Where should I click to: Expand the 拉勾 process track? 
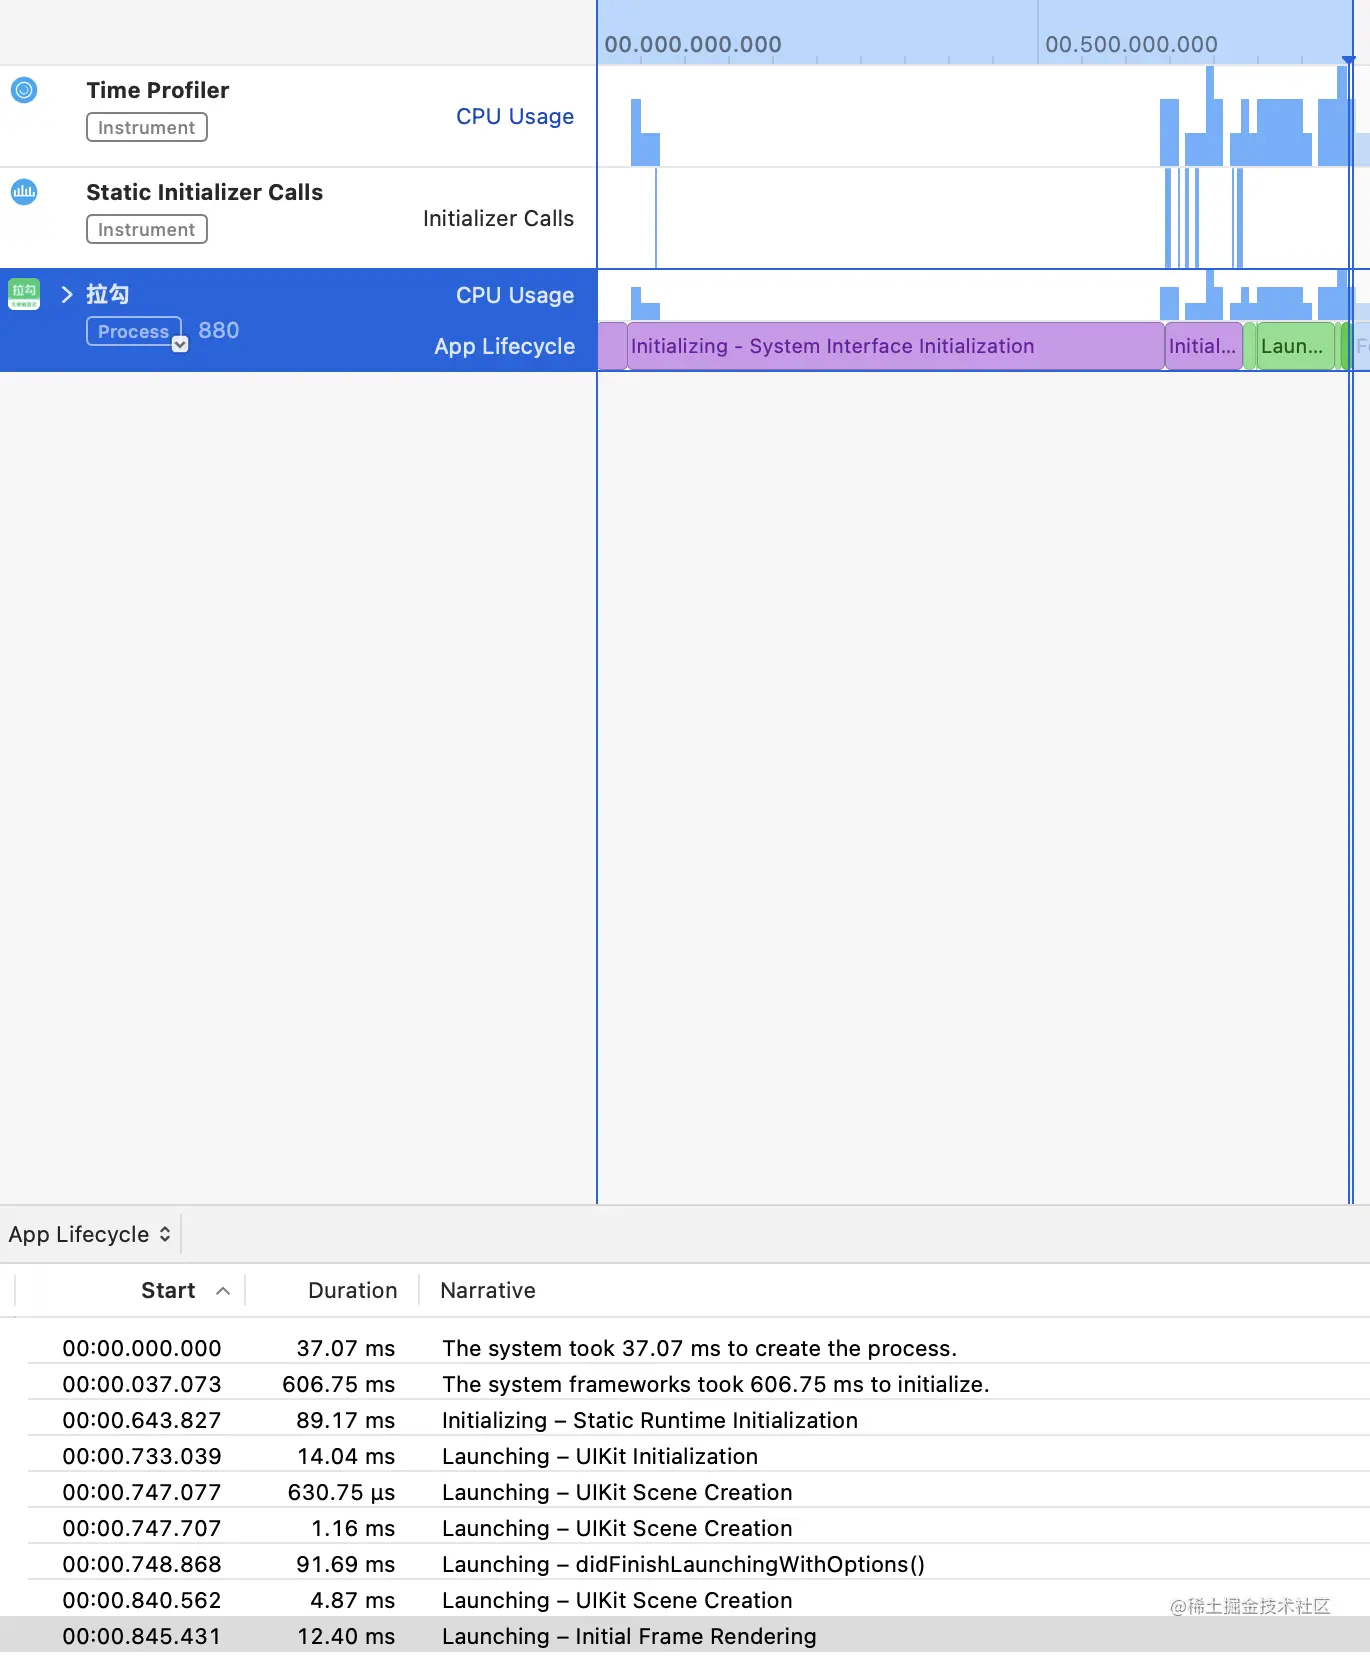tap(67, 294)
